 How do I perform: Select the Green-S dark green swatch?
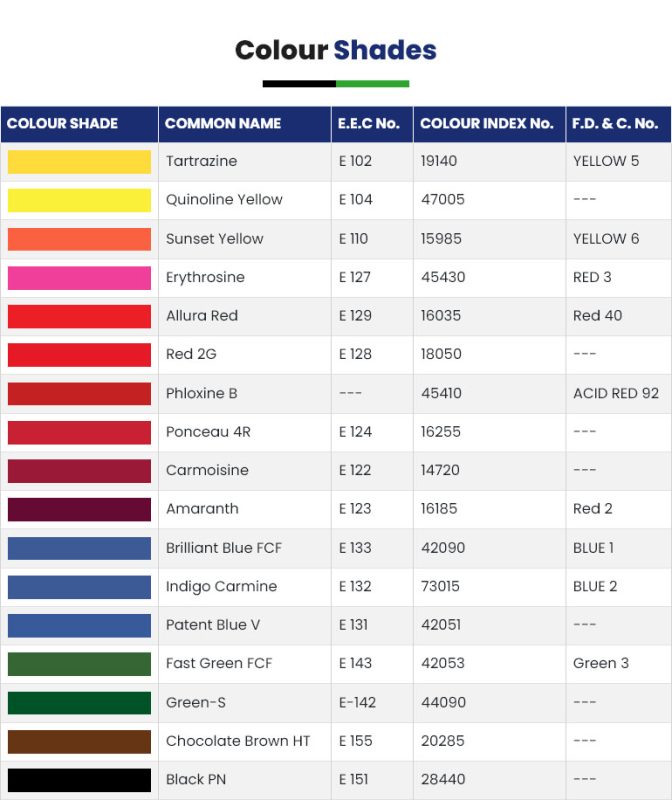tap(79, 702)
